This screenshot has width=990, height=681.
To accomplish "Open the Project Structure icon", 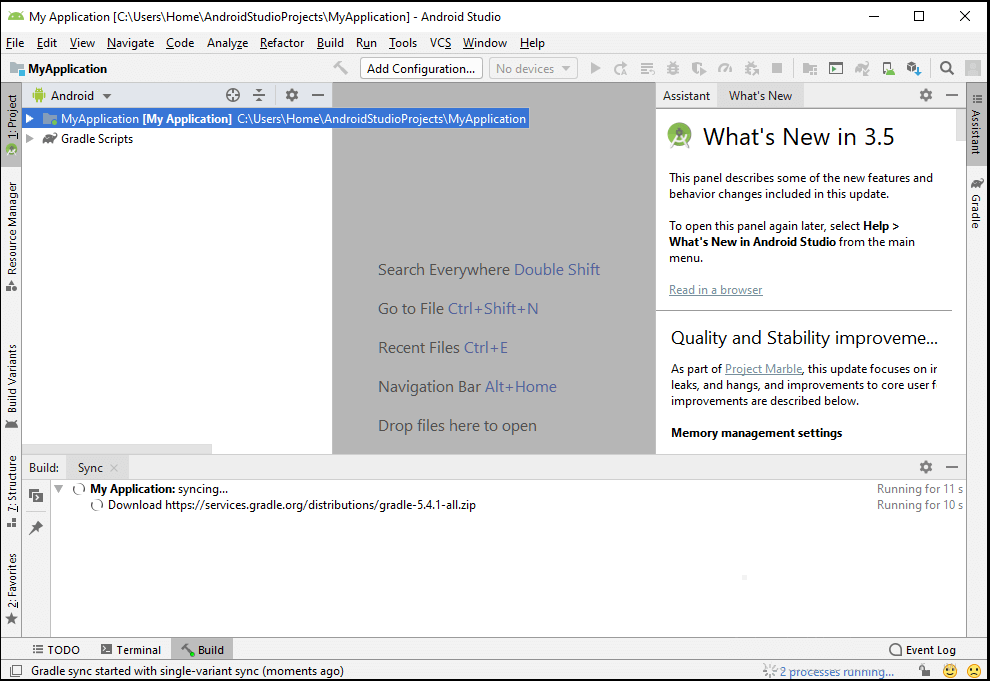I will pos(809,68).
